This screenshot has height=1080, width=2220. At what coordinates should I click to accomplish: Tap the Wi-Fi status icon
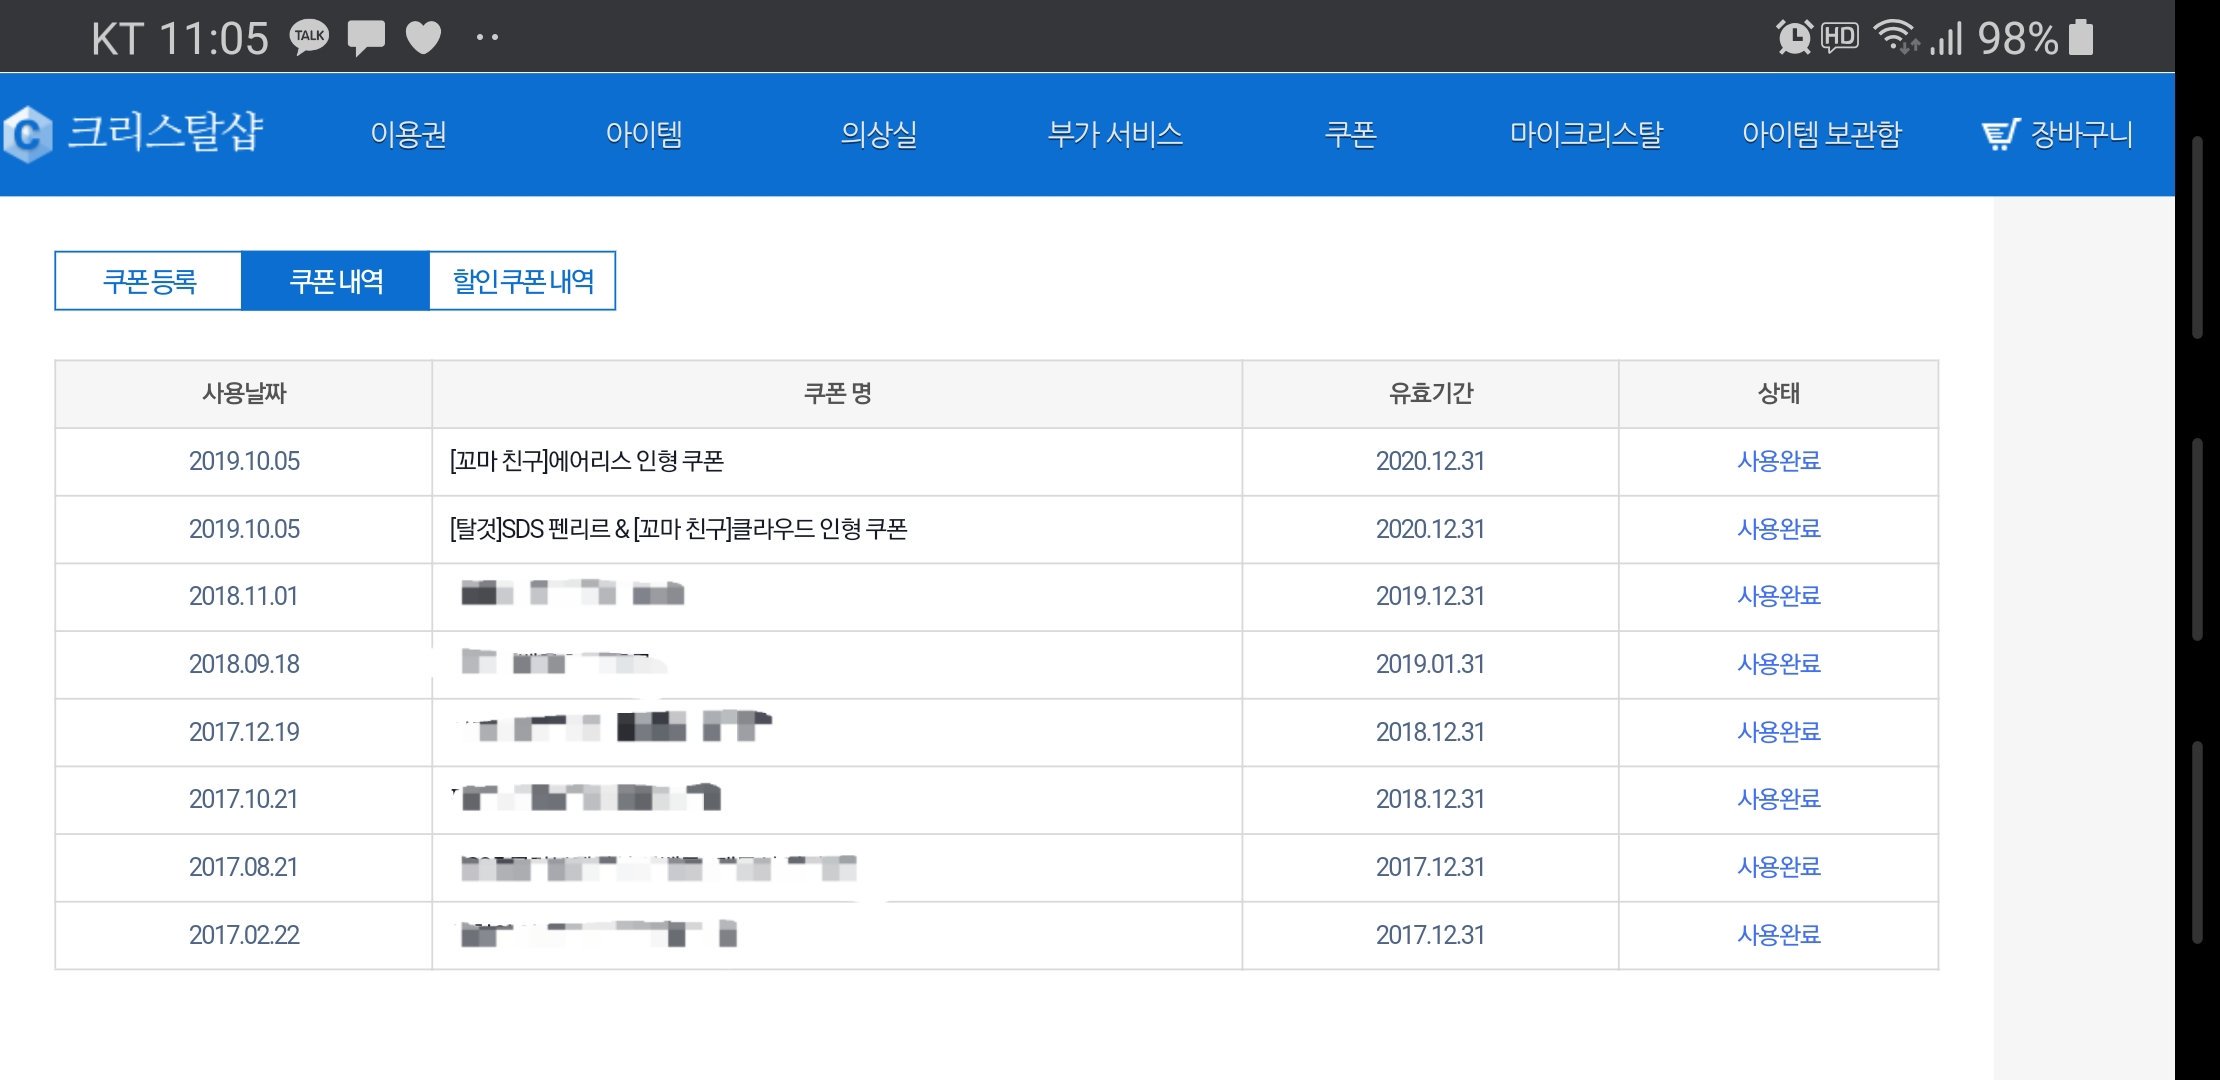1895,37
